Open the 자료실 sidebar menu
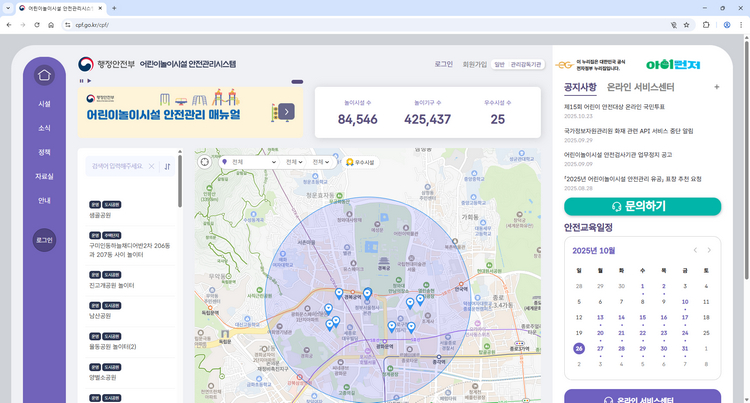This screenshot has height=403, width=750. click(x=44, y=176)
